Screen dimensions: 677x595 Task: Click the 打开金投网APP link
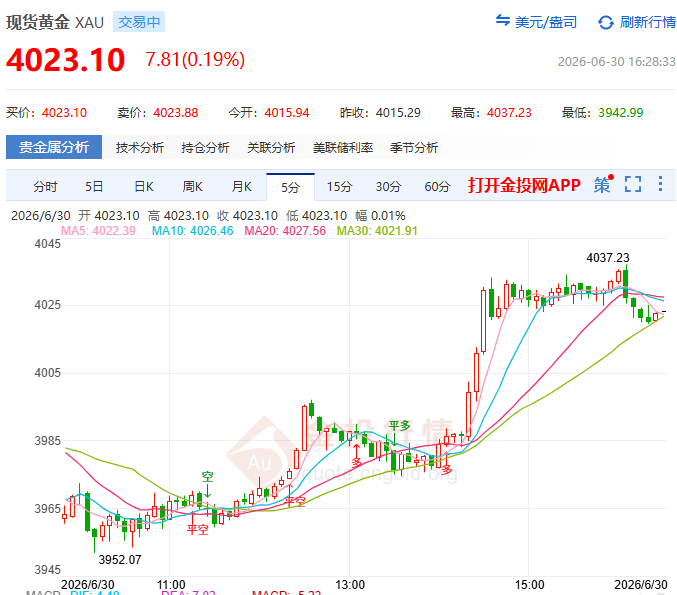(x=524, y=185)
